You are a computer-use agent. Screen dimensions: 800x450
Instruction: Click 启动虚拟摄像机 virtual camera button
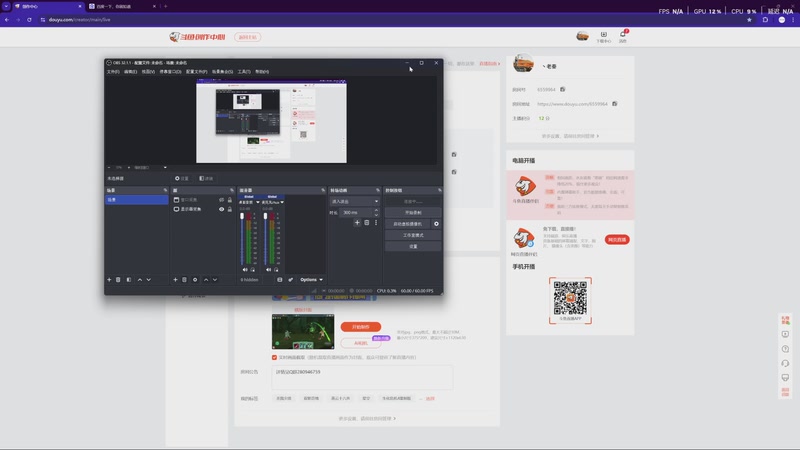tap(408, 224)
